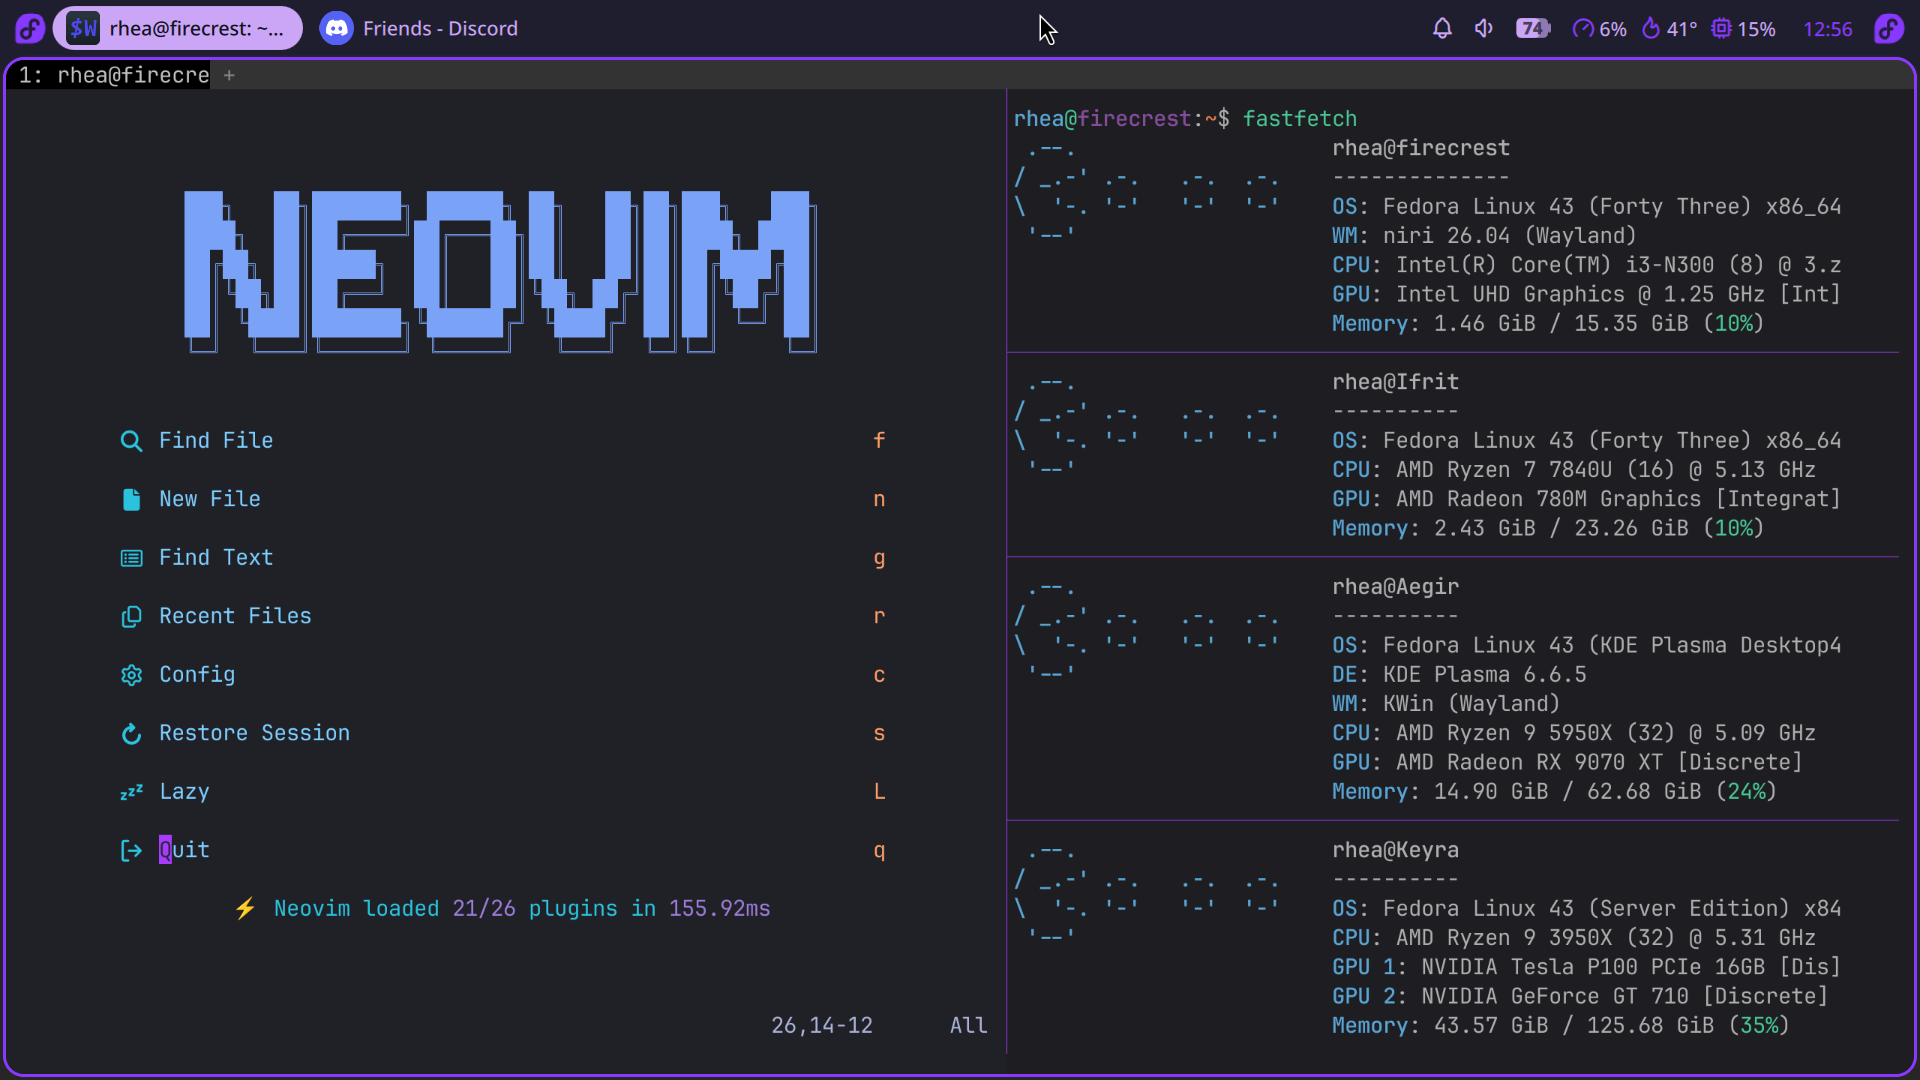Viewport: 1920px width, 1080px height.
Task: Click the shortcut key c for Config
Action: tap(879, 675)
